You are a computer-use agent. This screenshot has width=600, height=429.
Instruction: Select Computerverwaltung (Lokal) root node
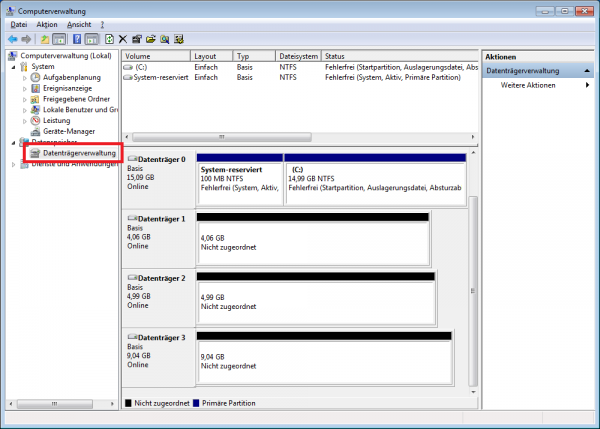(x=65, y=56)
